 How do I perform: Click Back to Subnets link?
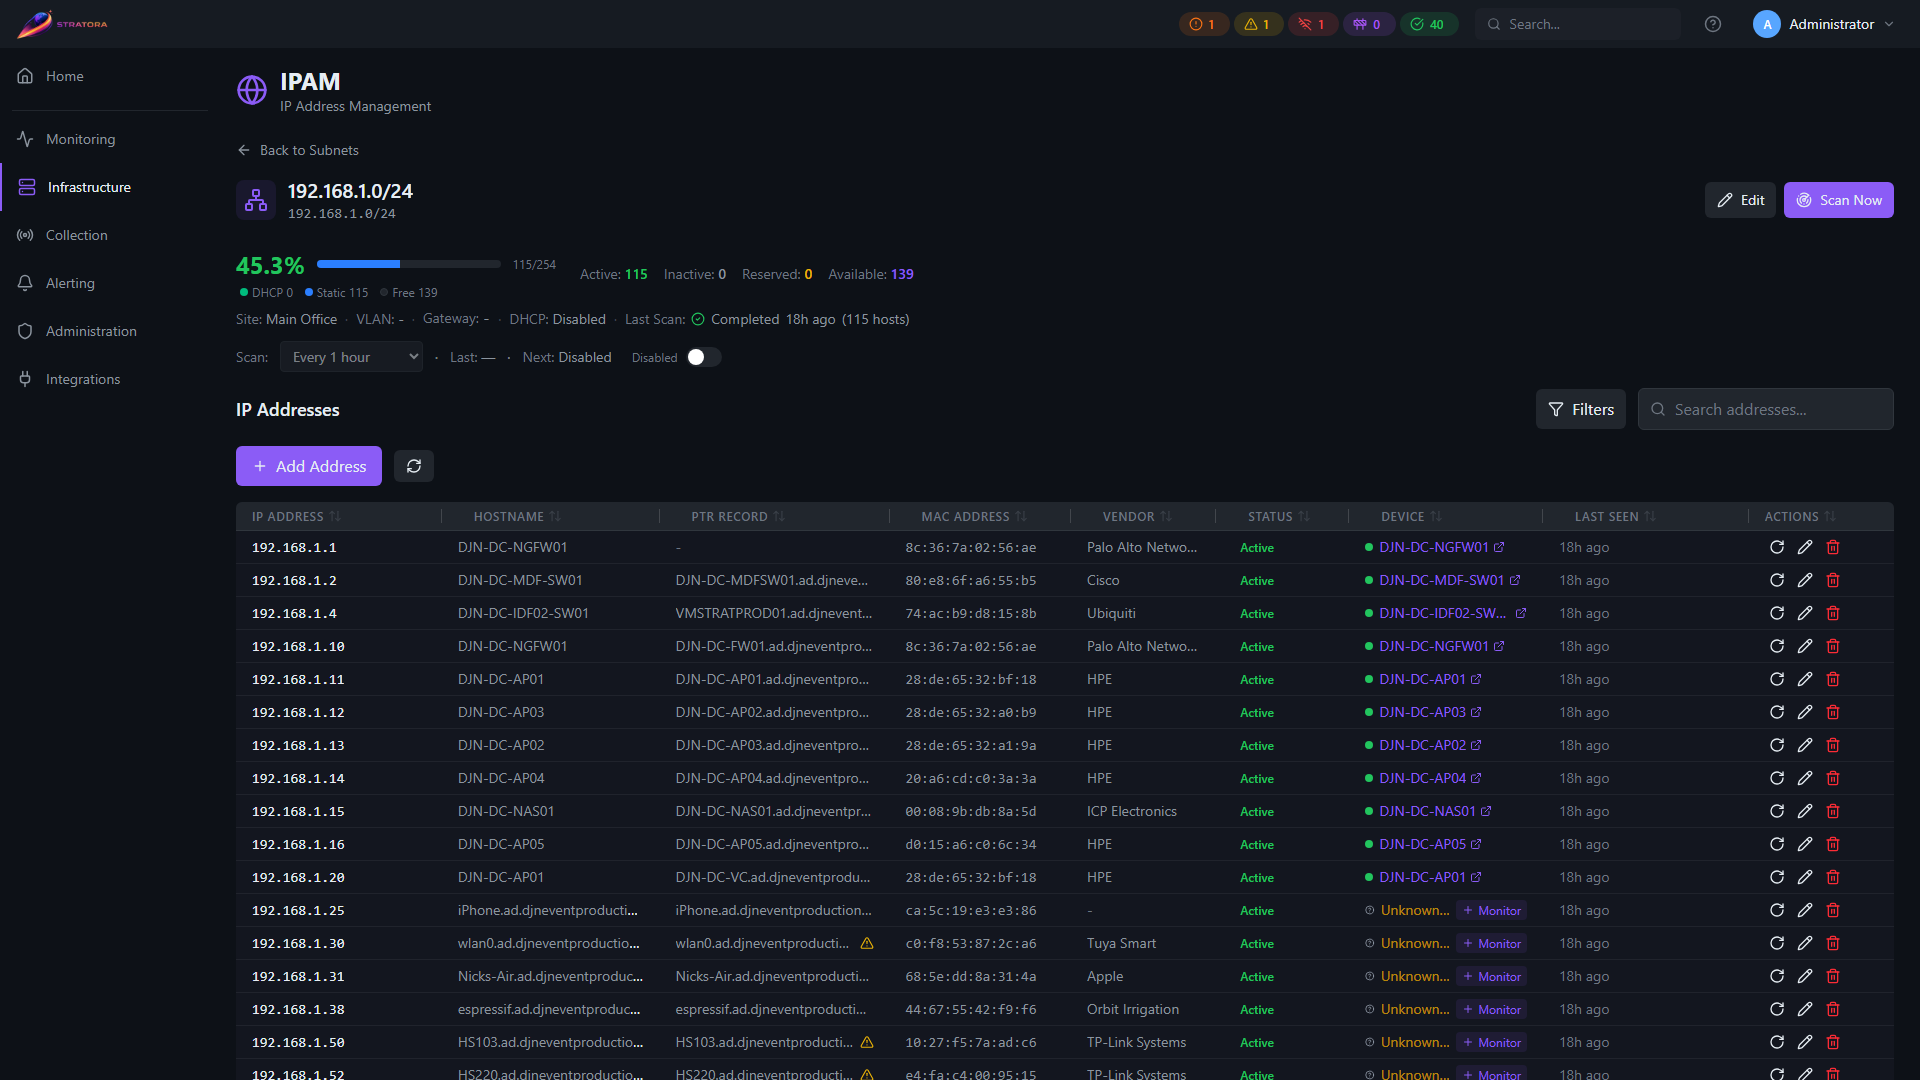coord(298,150)
